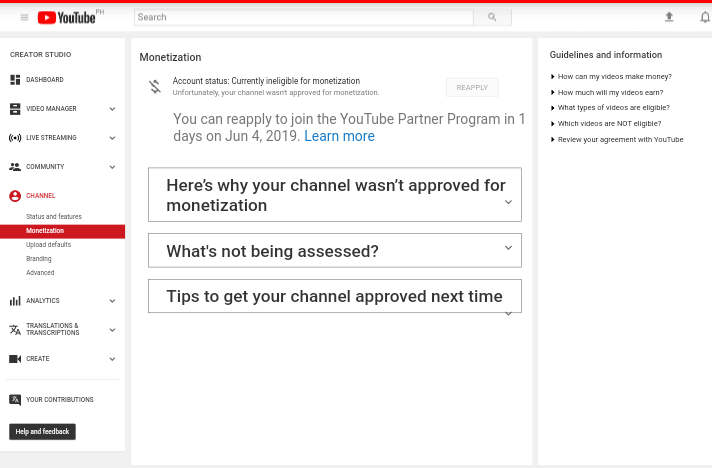The height and width of the screenshot is (468, 712).
Task: Click the Video Manager icon
Action: [15, 109]
